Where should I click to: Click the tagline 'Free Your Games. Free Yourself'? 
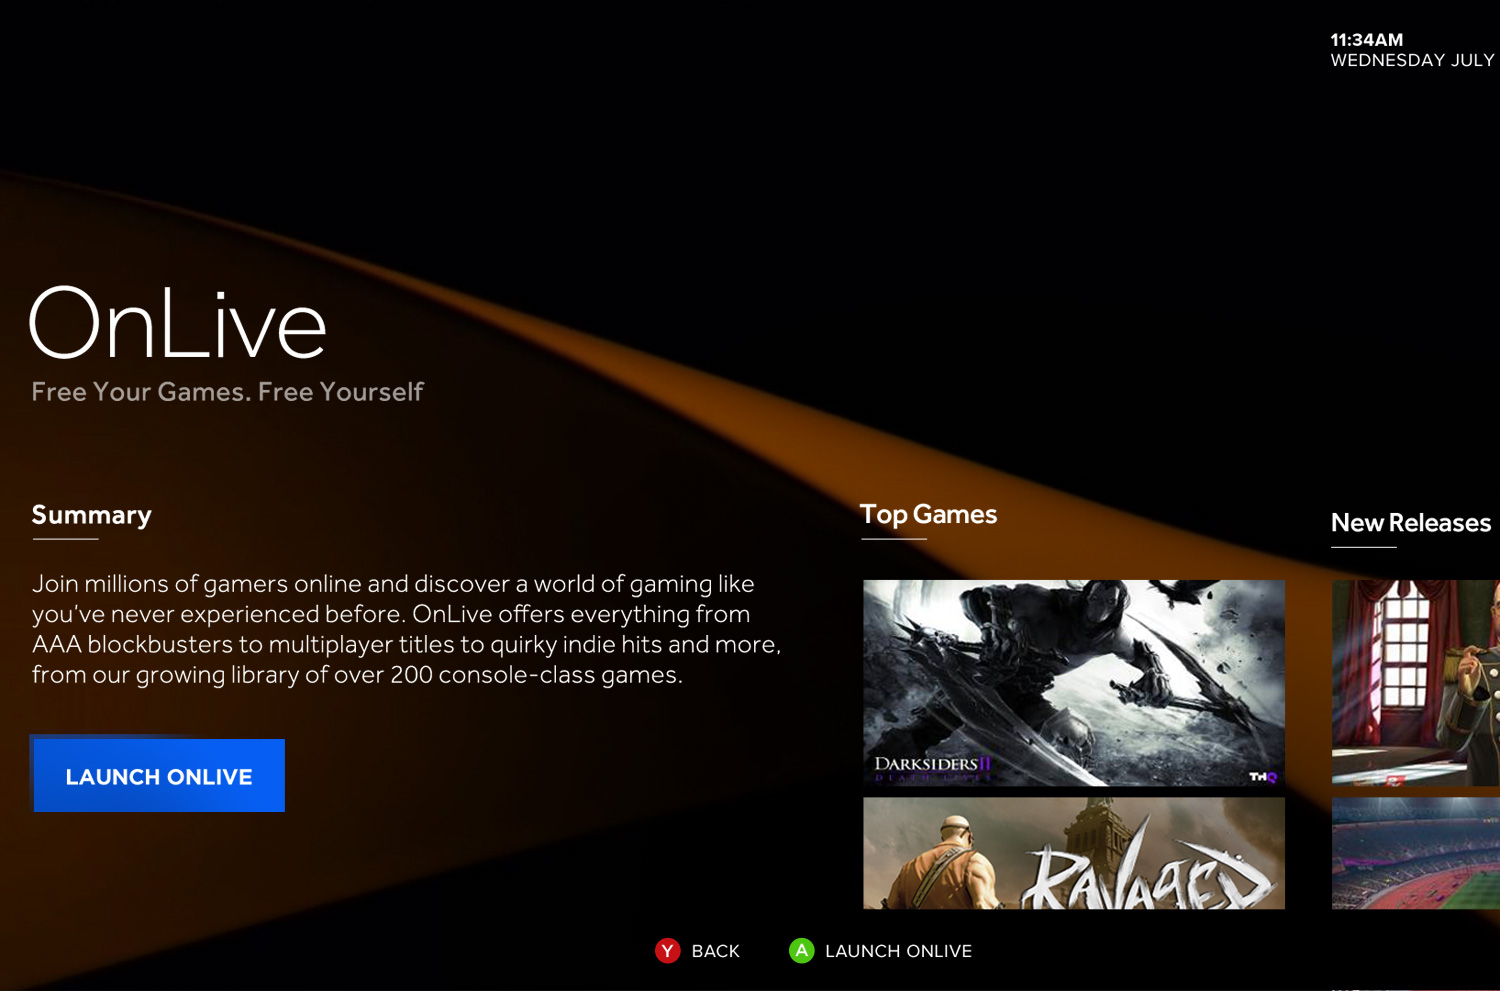(227, 392)
